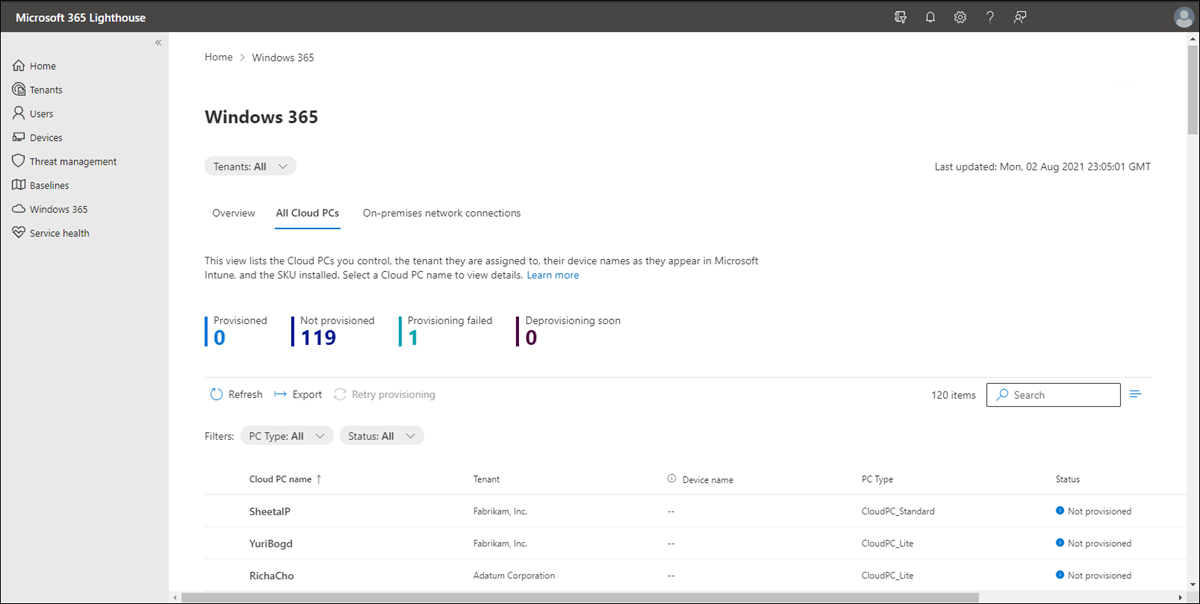Click CloudPC_Lite in the RichaCho row
The width and height of the screenshot is (1200, 604).
click(886, 576)
